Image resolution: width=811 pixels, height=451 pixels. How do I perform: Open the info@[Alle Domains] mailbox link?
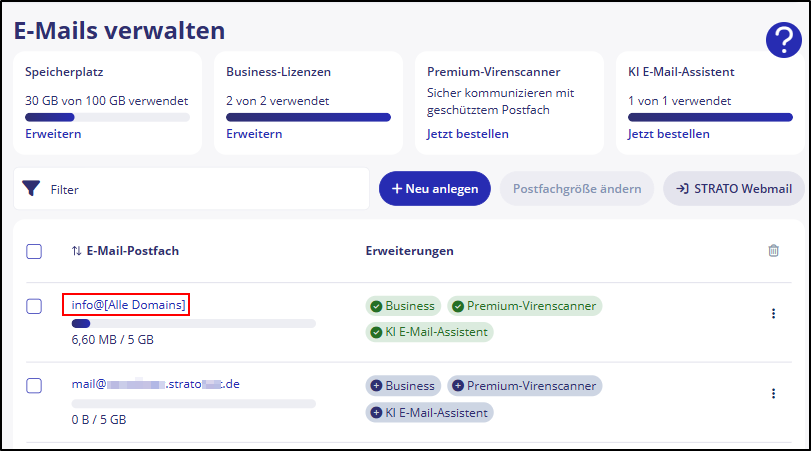pos(128,305)
